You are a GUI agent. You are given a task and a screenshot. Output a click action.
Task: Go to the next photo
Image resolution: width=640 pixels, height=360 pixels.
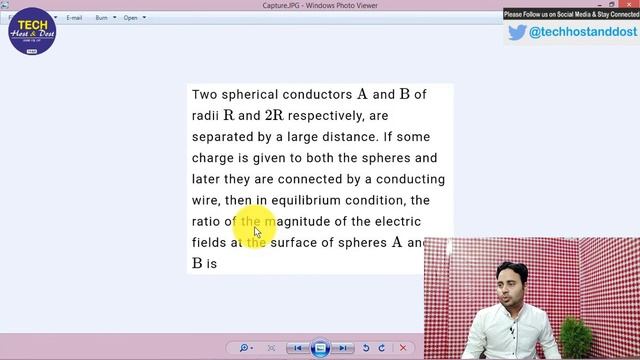click(342, 348)
